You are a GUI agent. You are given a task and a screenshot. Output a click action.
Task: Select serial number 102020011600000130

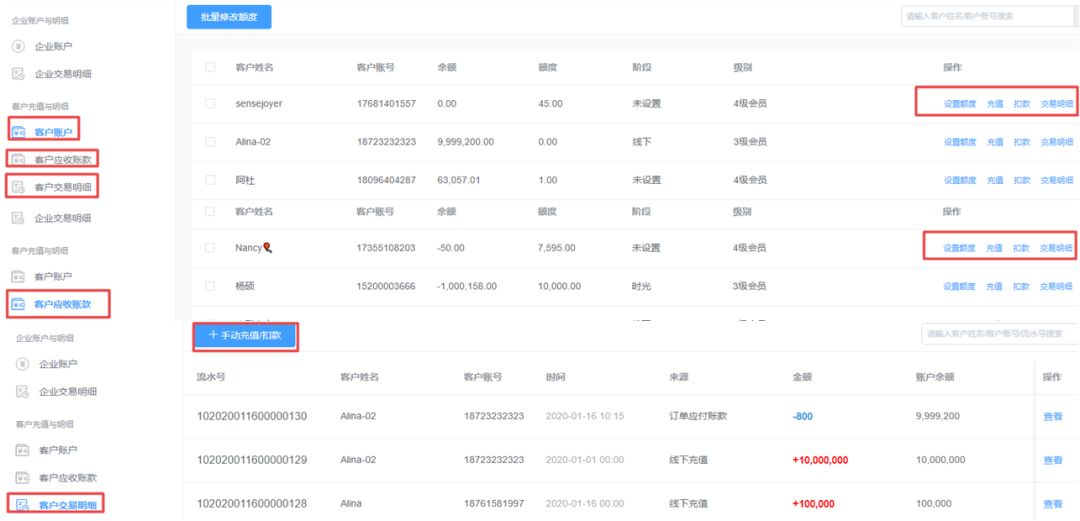252,416
